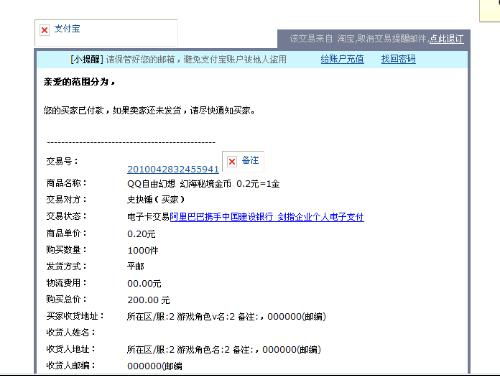Click the 收货人地址 label
Image resolution: width=500 pixels, height=376 pixels.
(71, 349)
